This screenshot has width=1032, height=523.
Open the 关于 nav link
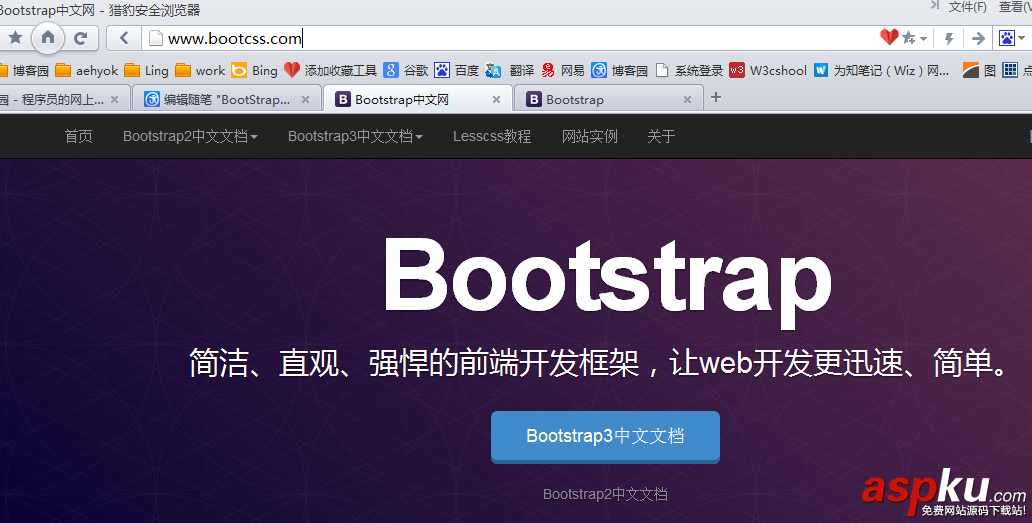(661, 136)
